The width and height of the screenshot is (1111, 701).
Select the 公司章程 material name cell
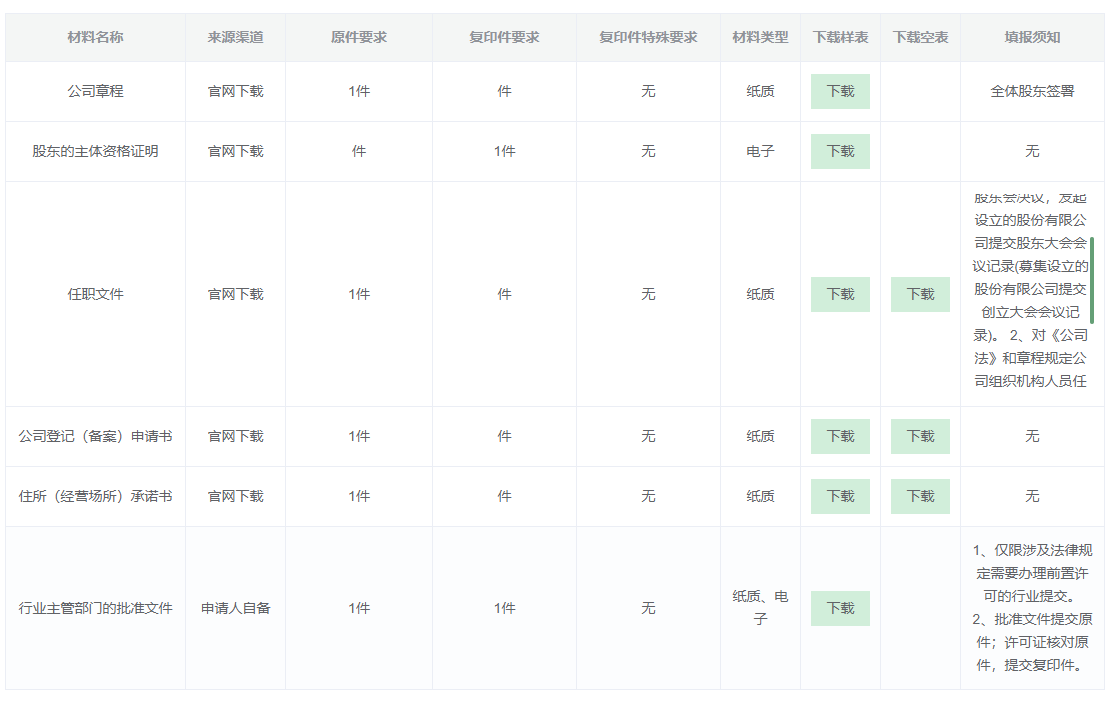tap(95, 91)
